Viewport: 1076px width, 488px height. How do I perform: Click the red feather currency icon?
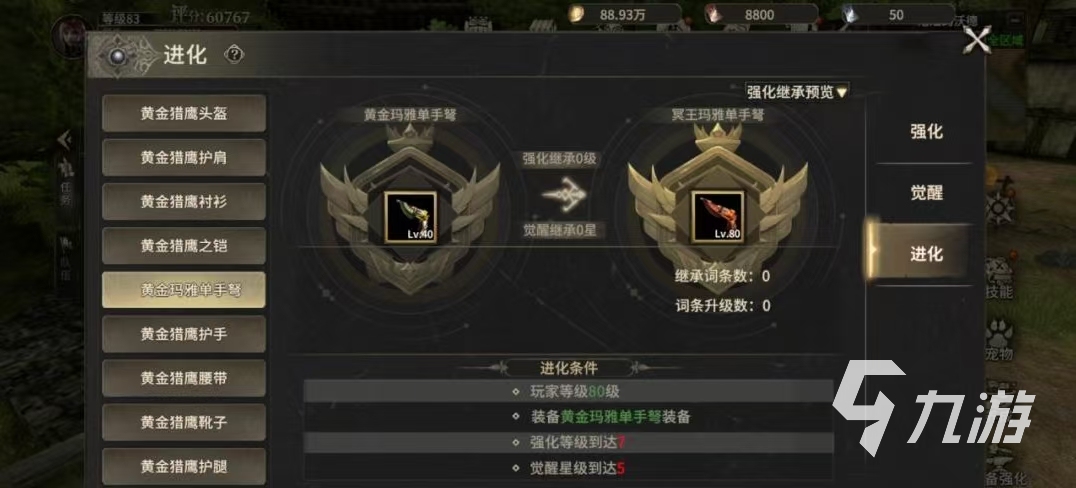click(715, 14)
